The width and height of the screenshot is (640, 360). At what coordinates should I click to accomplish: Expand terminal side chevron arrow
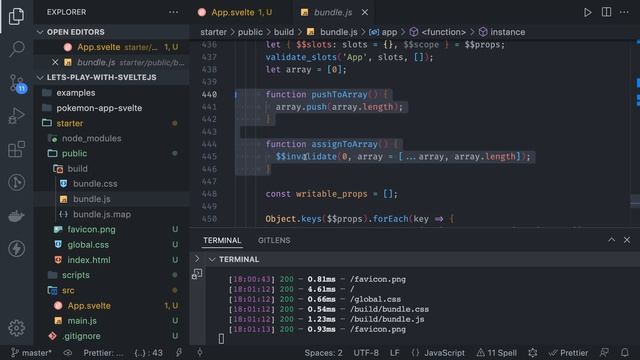(x=197, y=259)
